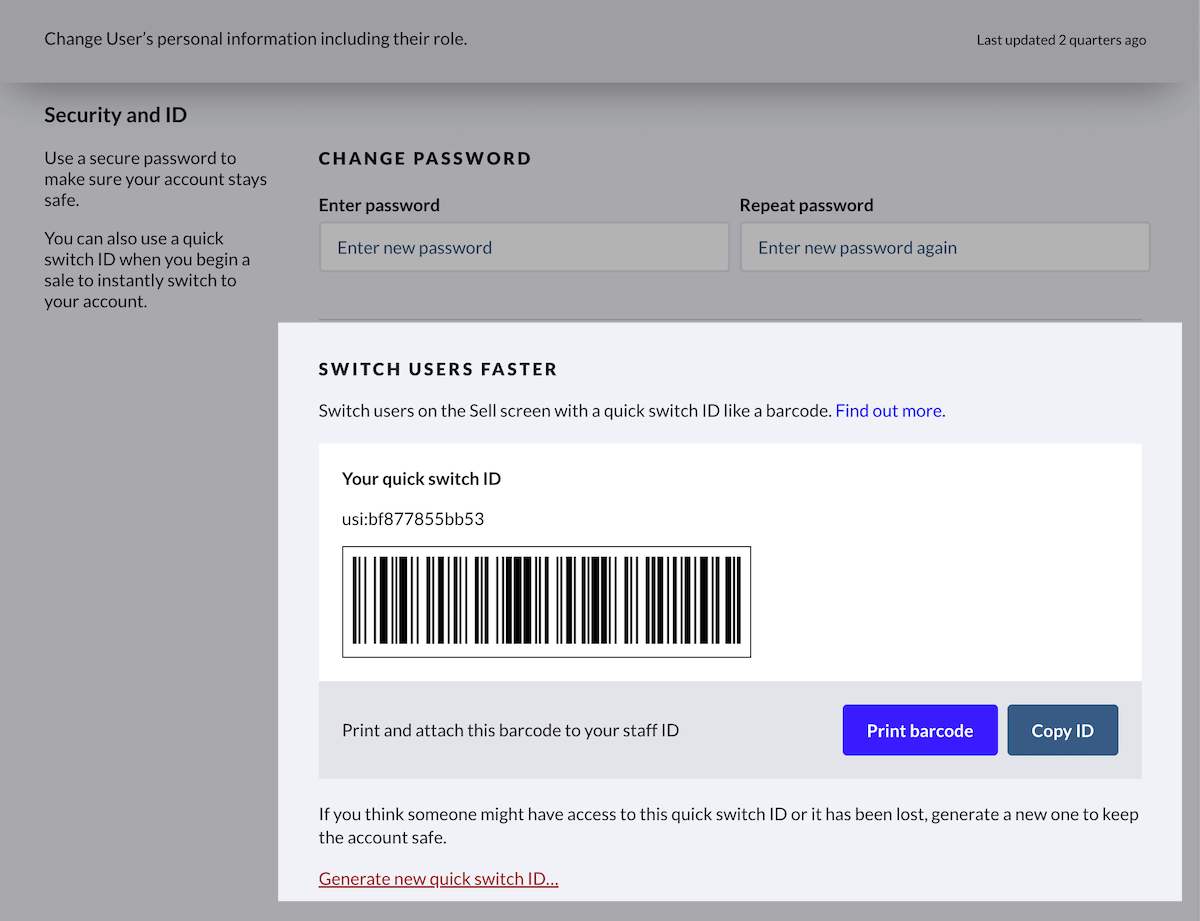Click the Security and ID section title
This screenshot has width=1200, height=921.
pyautogui.click(x=115, y=115)
